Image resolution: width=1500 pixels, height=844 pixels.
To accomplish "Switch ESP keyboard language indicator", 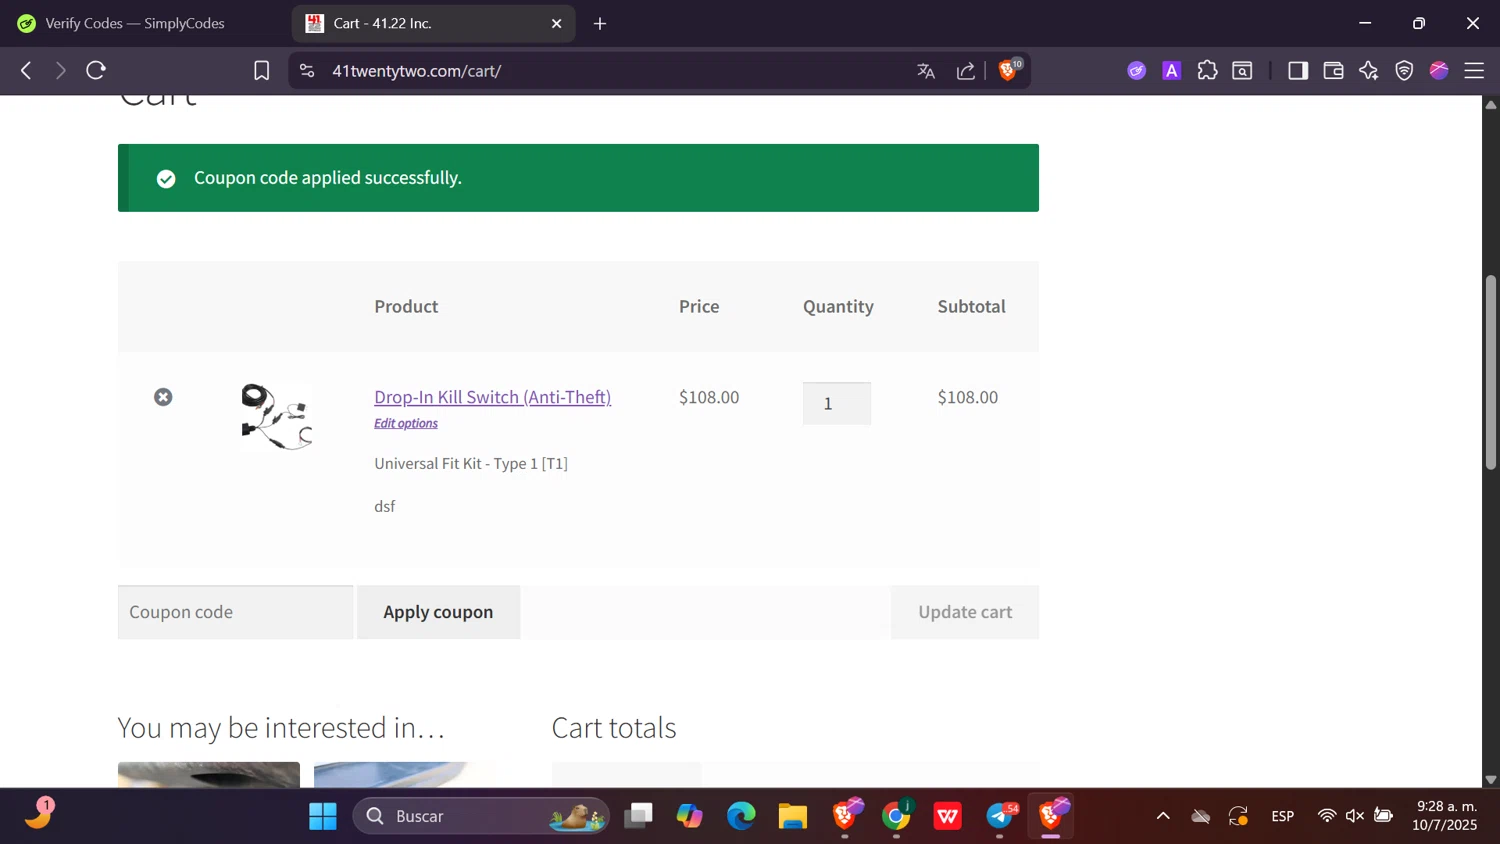I will point(1283,816).
